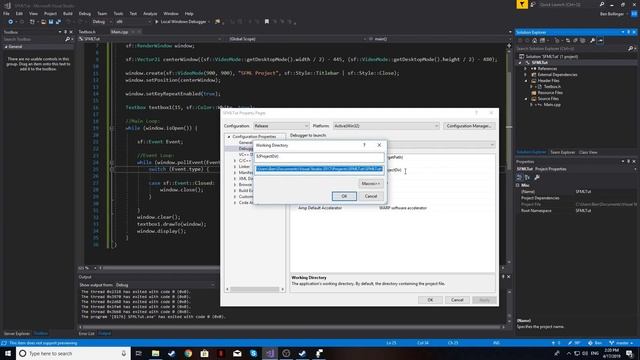Collapse Configuration Properties tree node
The width and height of the screenshot is (640, 360).
click(x=229, y=137)
